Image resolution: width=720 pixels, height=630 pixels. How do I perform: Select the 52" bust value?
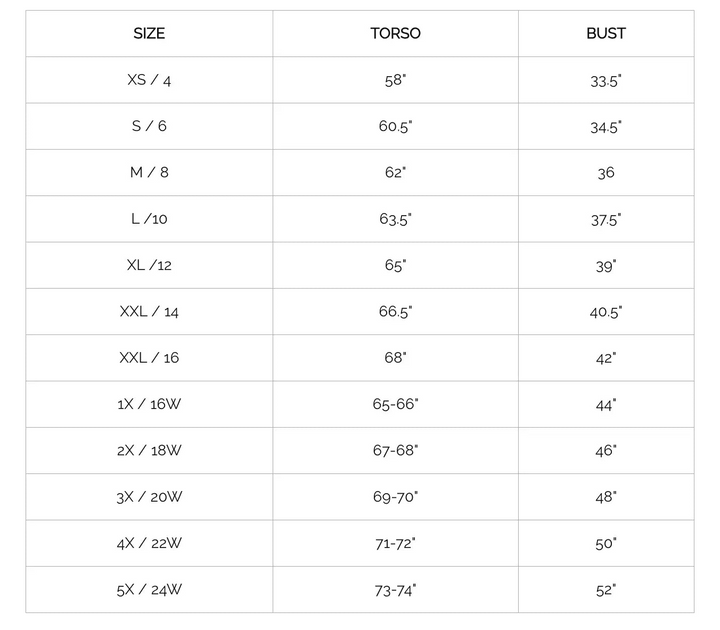pyautogui.click(x=606, y=590)
